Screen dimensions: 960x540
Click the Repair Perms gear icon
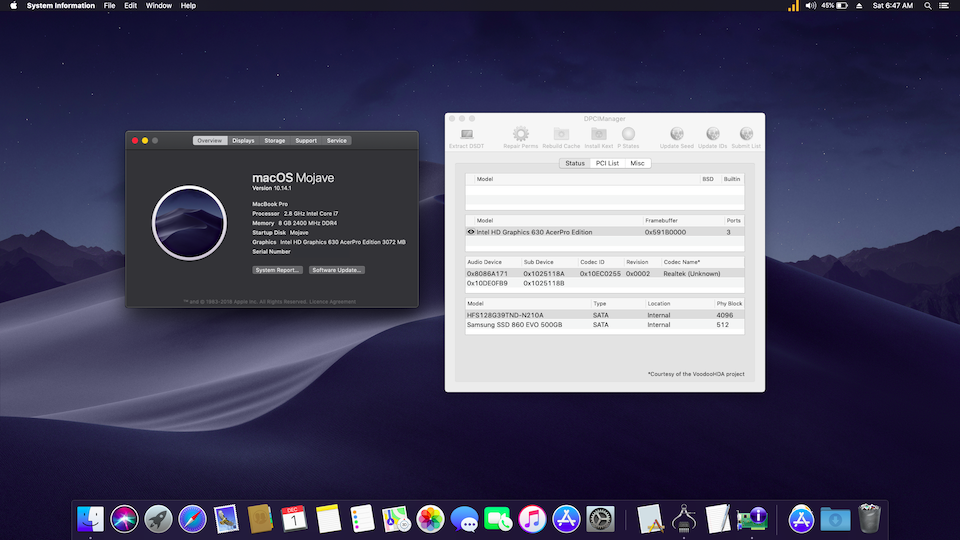(x=521, y=134)
